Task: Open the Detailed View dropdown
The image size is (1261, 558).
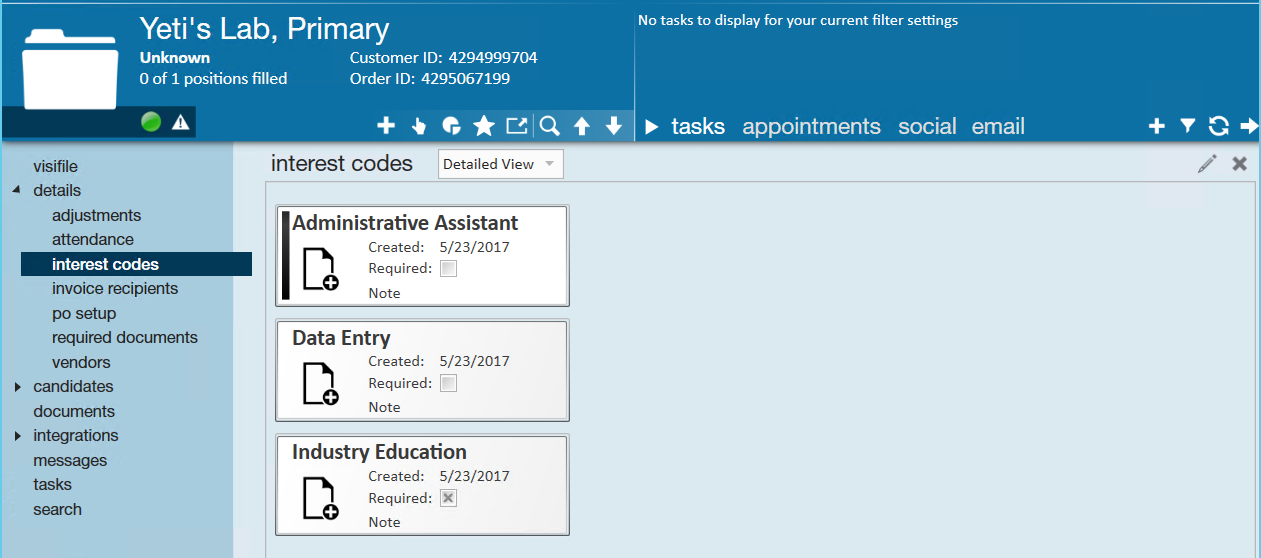Action: pyautogui.click(x=500, y=164)
